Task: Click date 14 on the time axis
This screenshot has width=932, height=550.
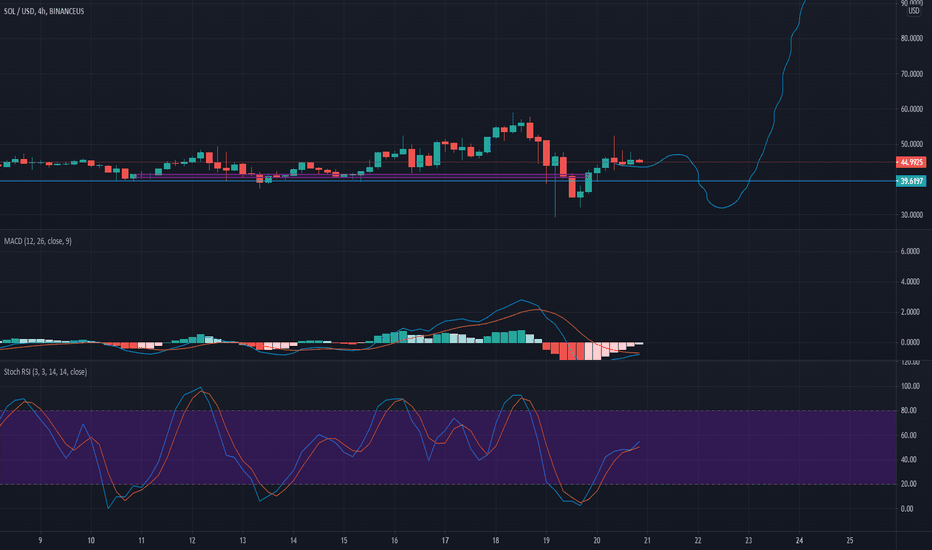Action: pyautogui.click(x=293, y=540)
